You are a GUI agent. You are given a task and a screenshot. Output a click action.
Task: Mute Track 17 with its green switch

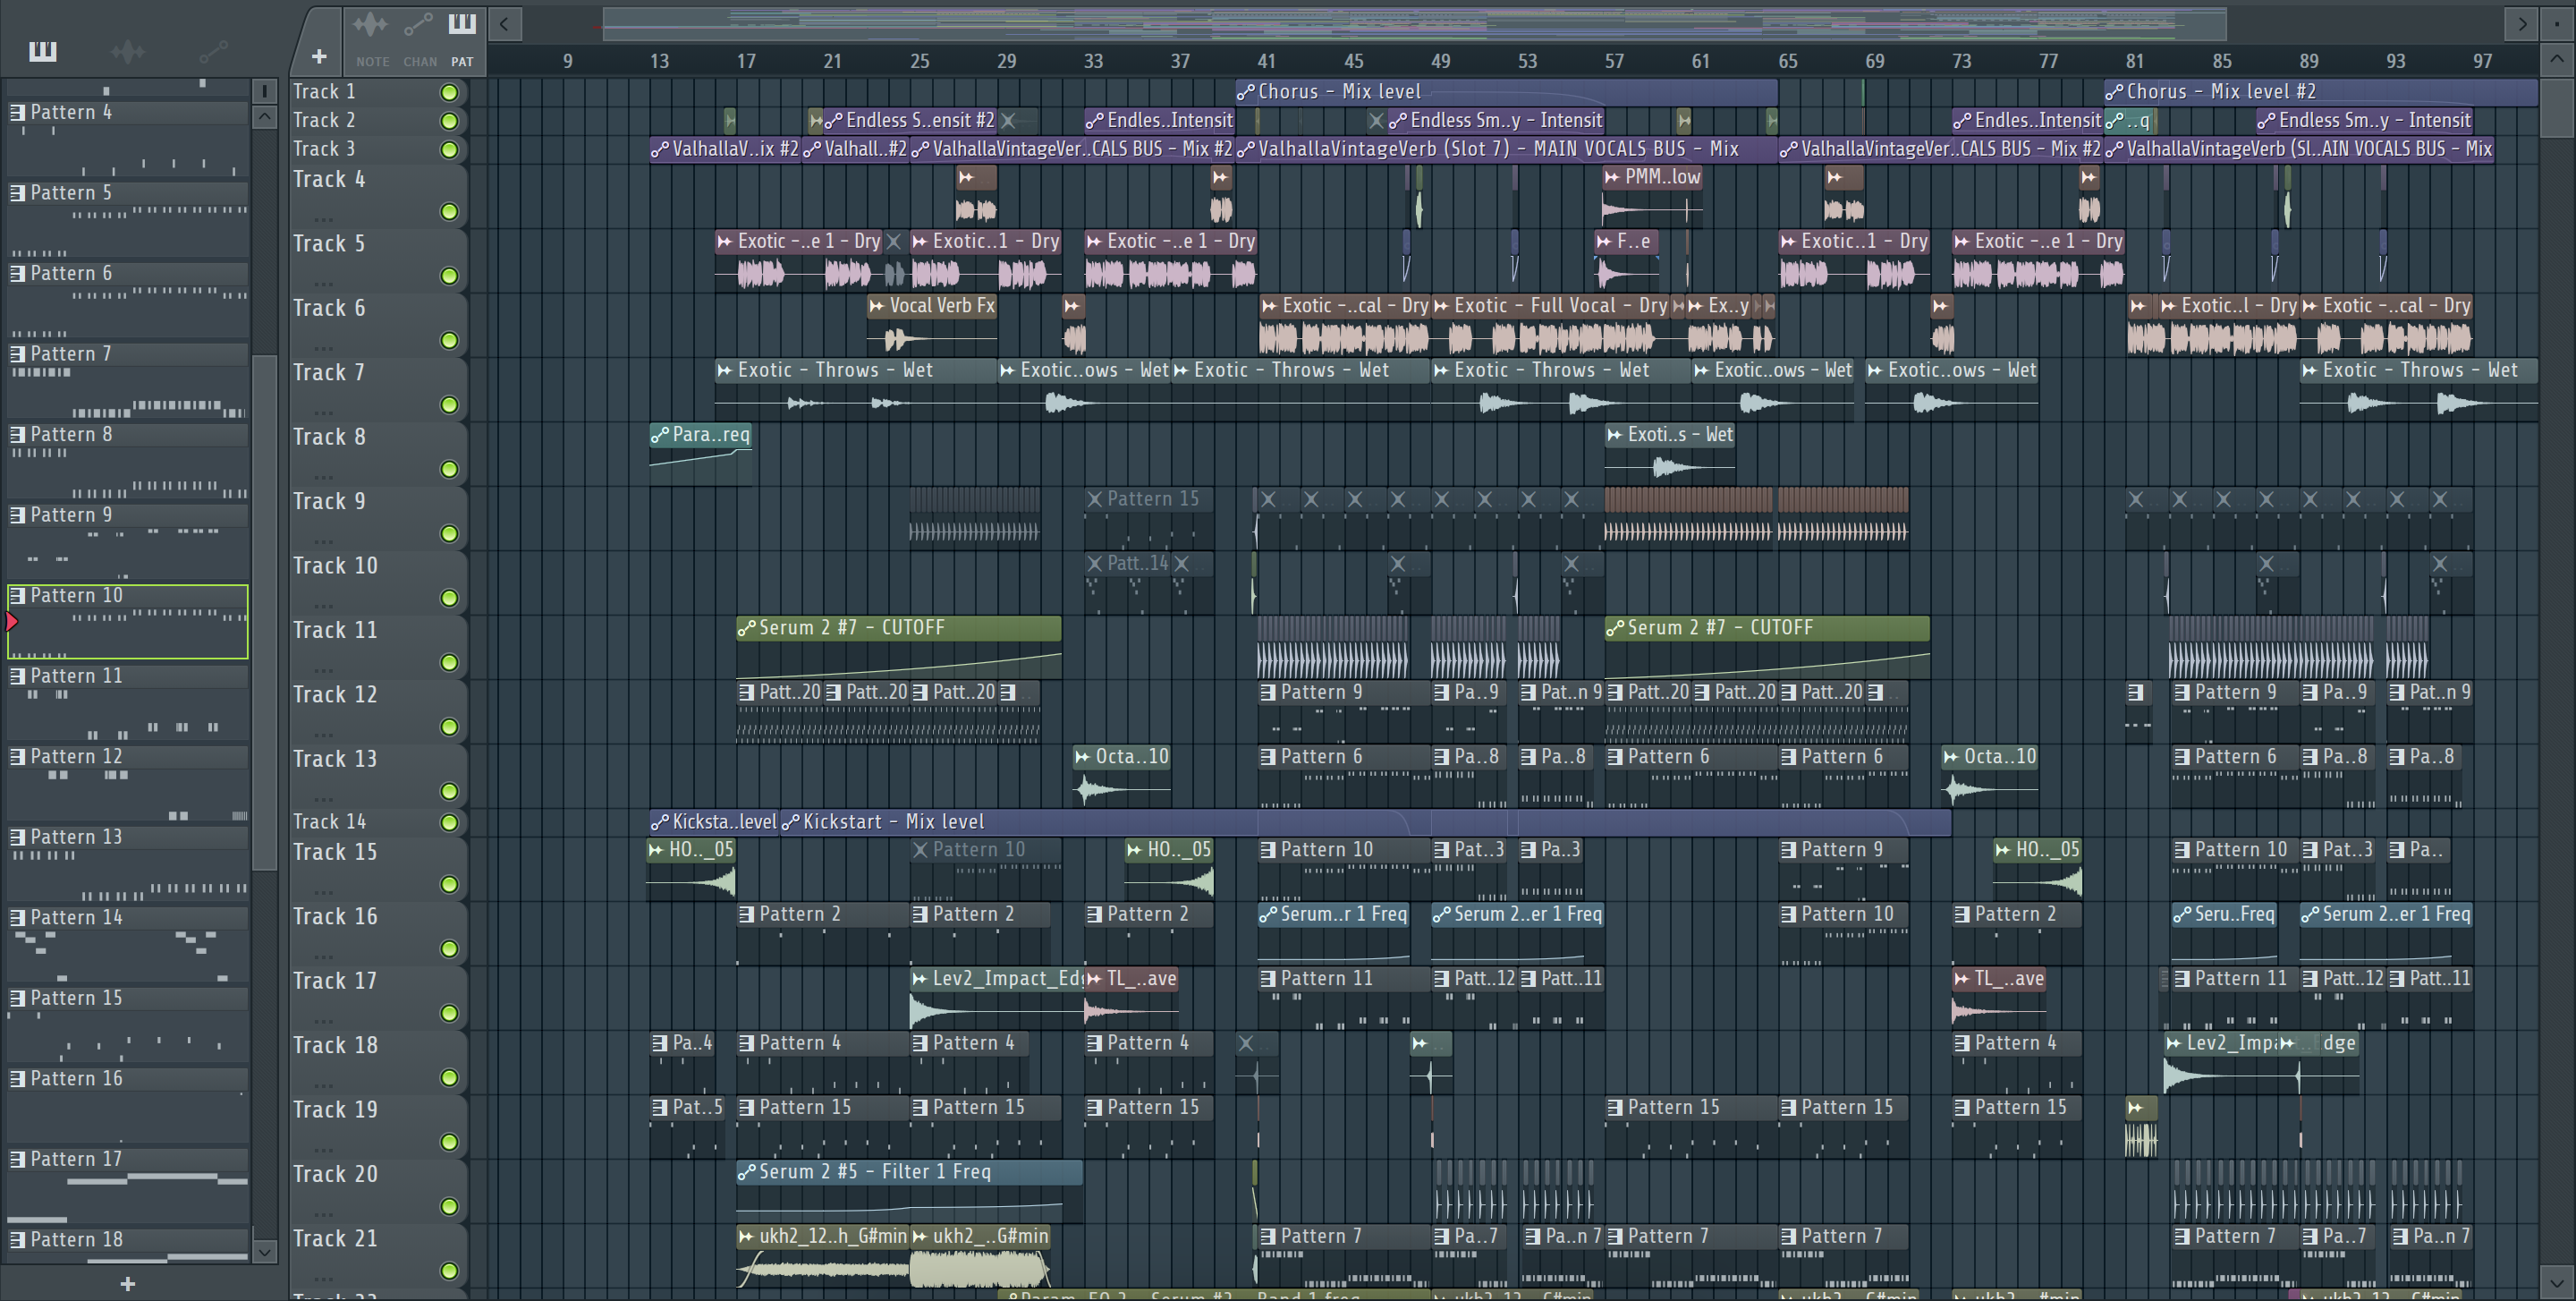coord(450,1013)
